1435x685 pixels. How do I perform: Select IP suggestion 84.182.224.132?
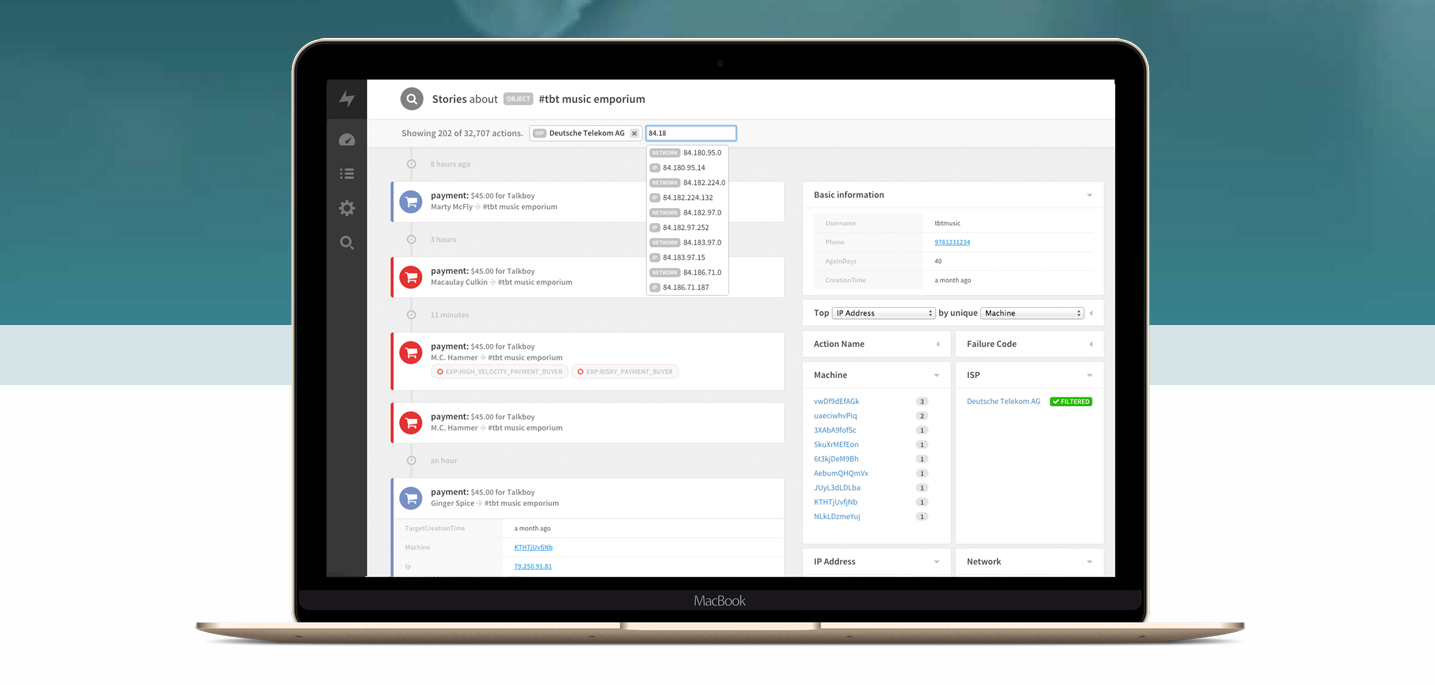pos(688,198)
